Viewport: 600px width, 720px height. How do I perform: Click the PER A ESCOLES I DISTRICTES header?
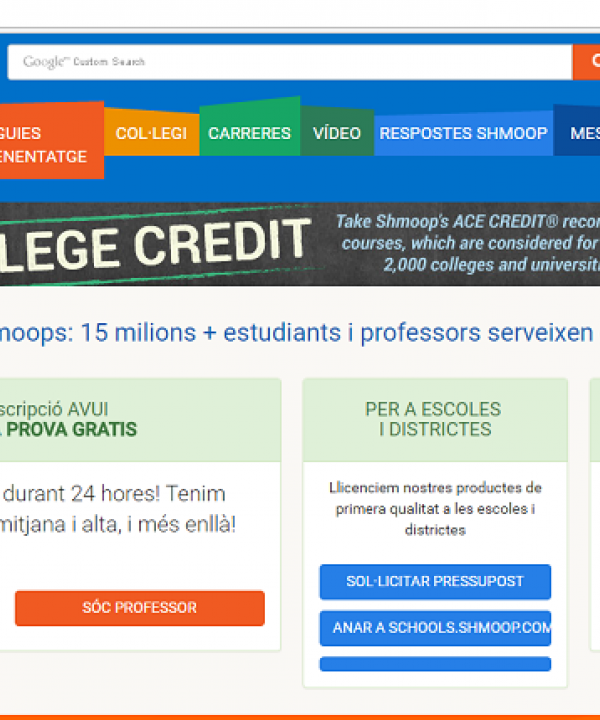tap(435, 420)
